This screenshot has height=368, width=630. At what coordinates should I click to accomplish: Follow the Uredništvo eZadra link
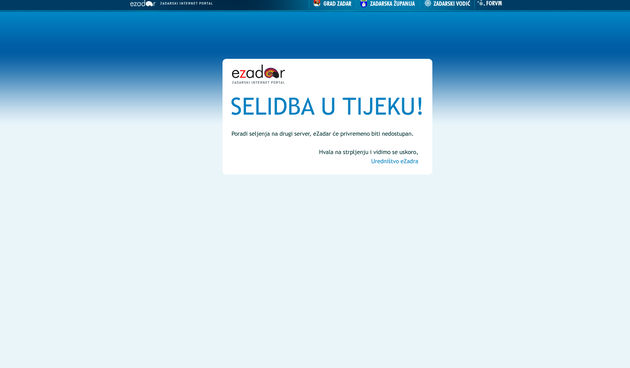395,161
